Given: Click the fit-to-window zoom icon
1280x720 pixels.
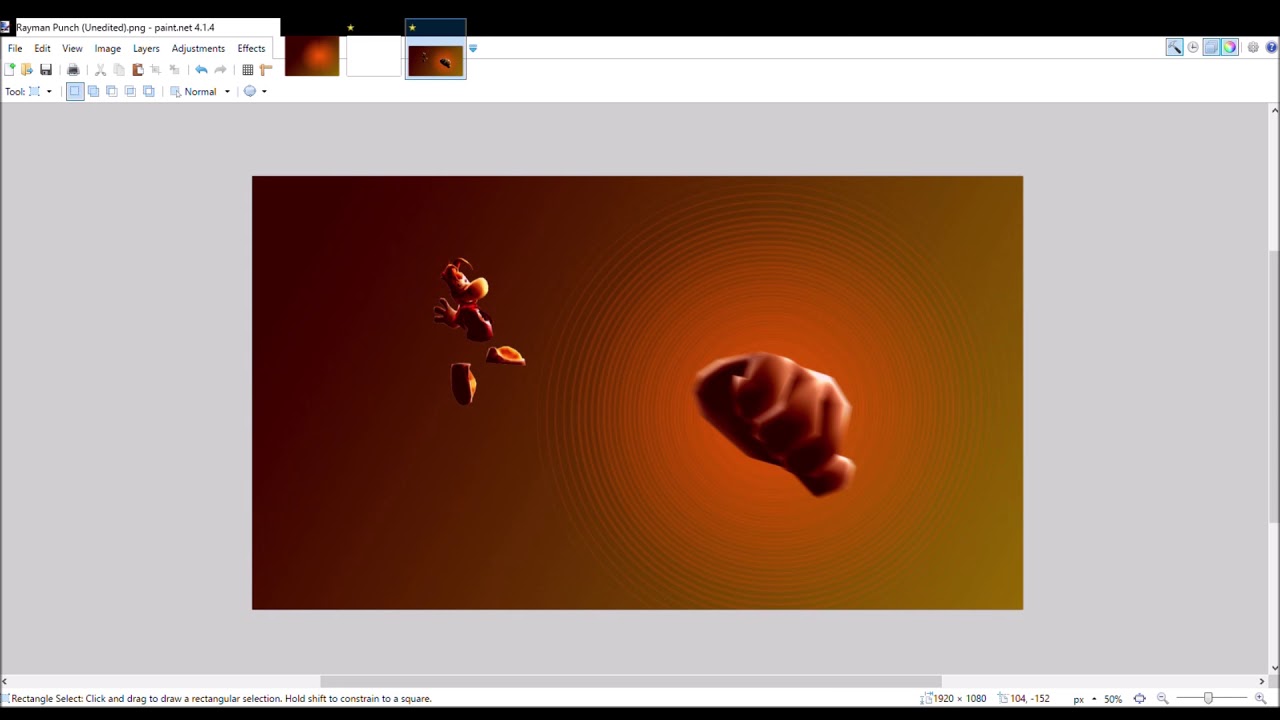Looking at the screenshot, I should point(1139,699).
